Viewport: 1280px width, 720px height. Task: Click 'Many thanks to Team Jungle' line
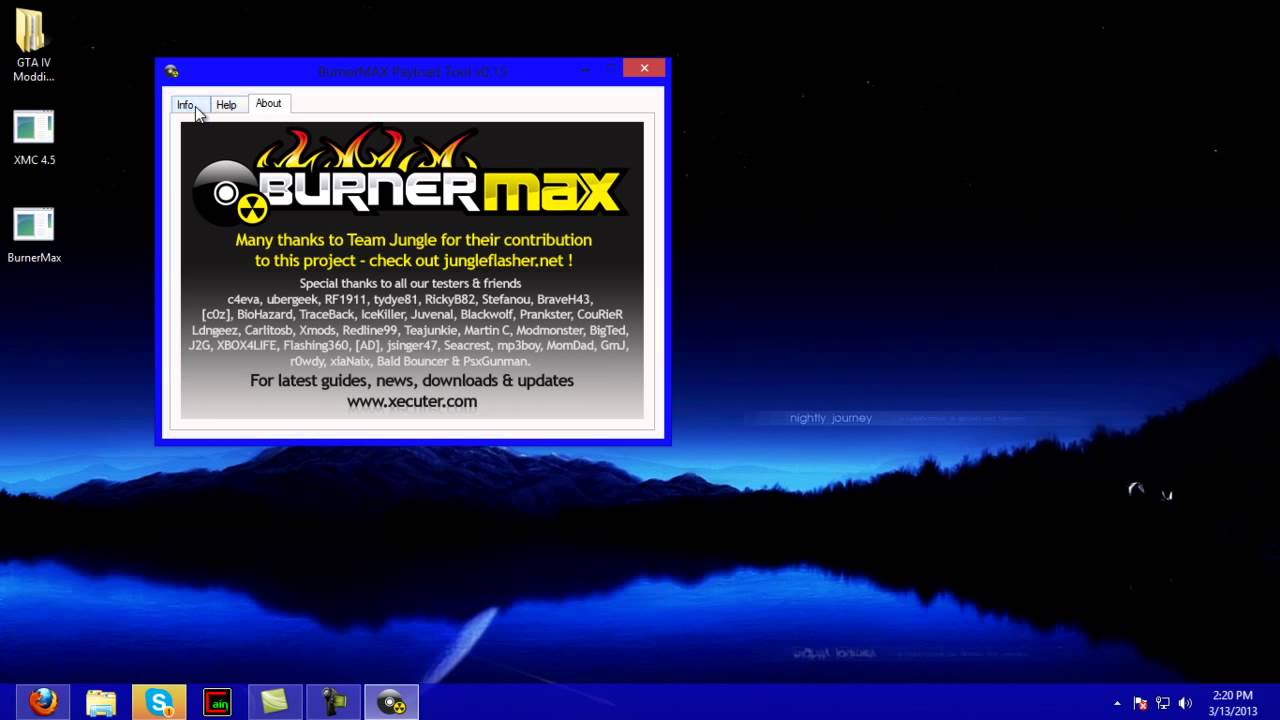tap(413, 240)
